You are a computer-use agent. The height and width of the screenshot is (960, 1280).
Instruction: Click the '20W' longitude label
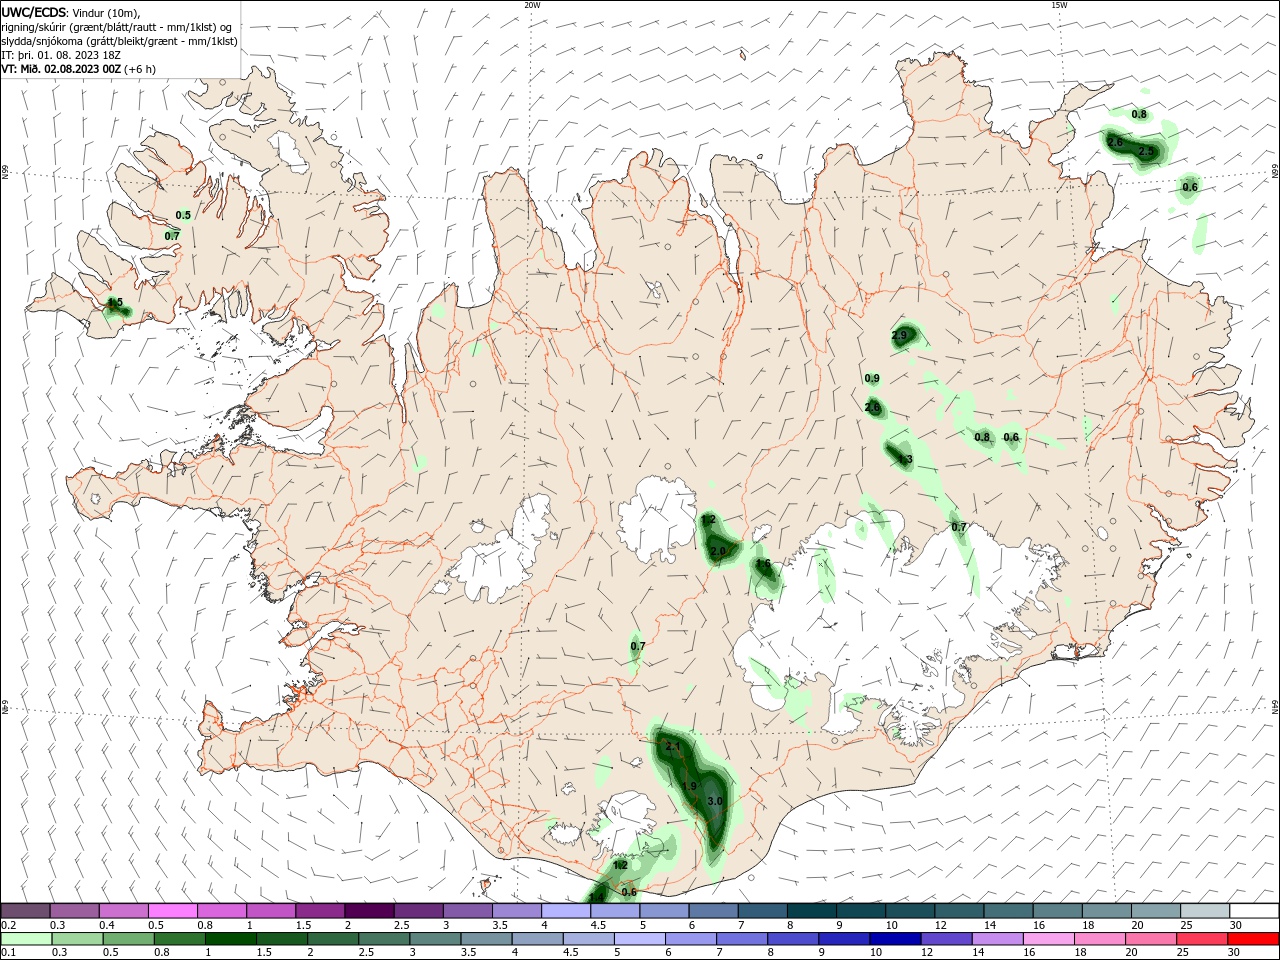532,5
